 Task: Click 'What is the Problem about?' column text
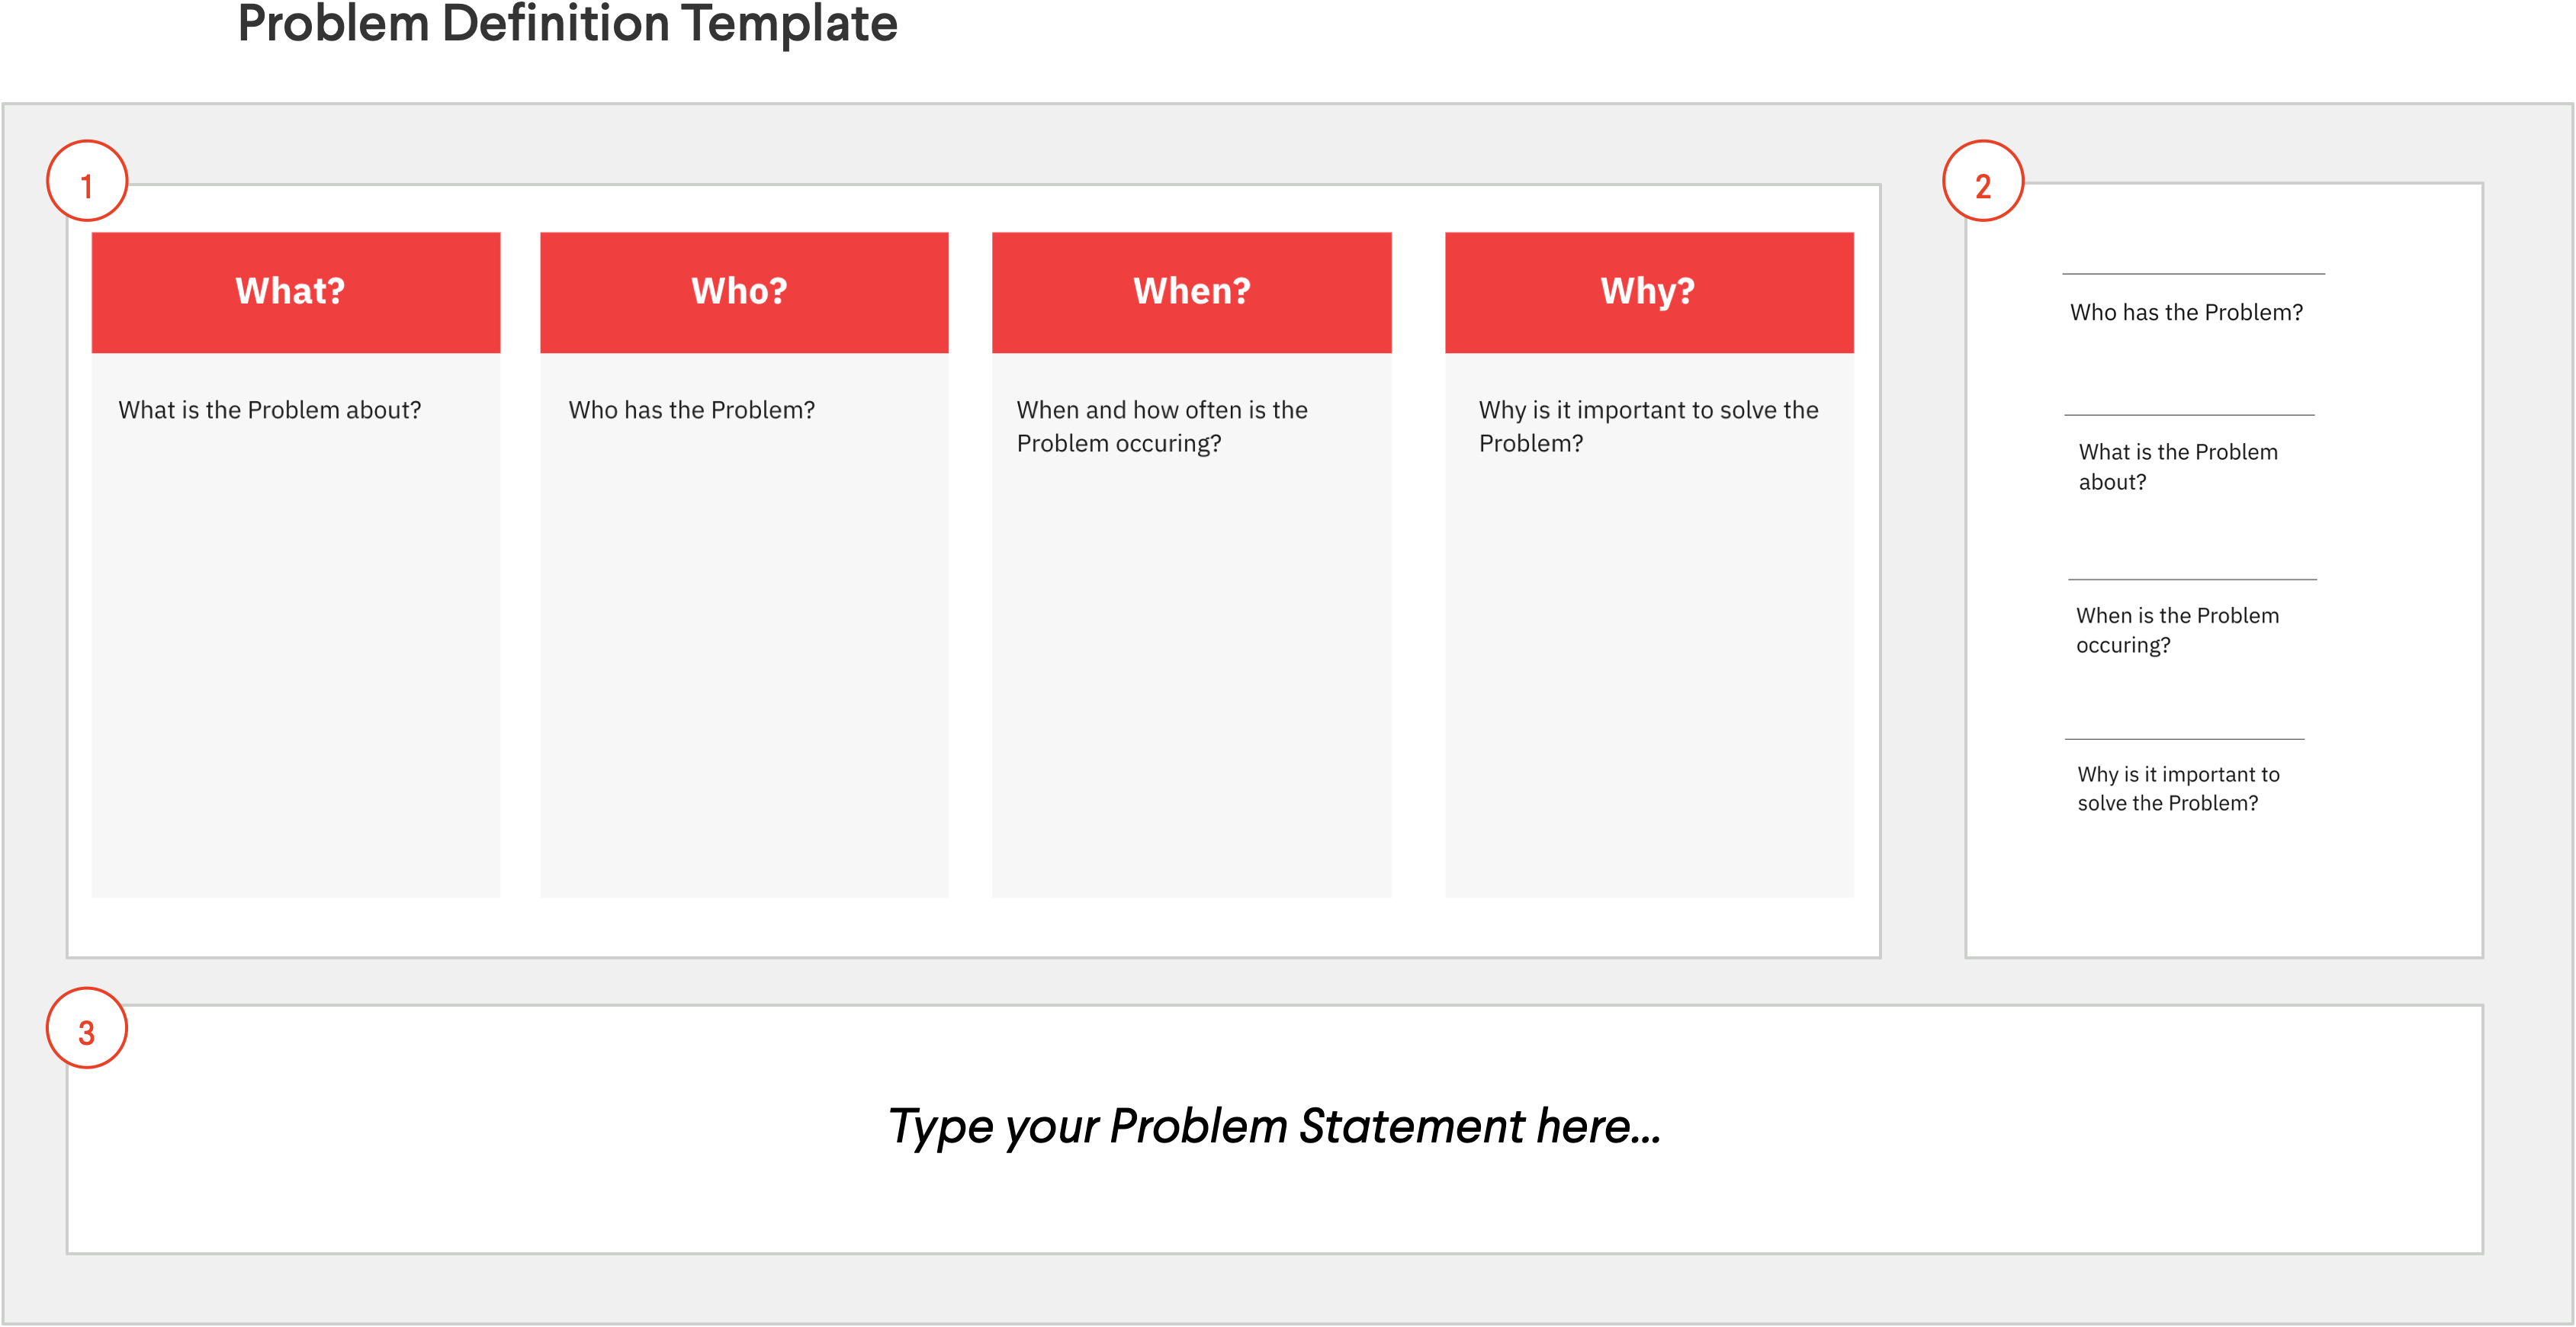pos(269,410)
